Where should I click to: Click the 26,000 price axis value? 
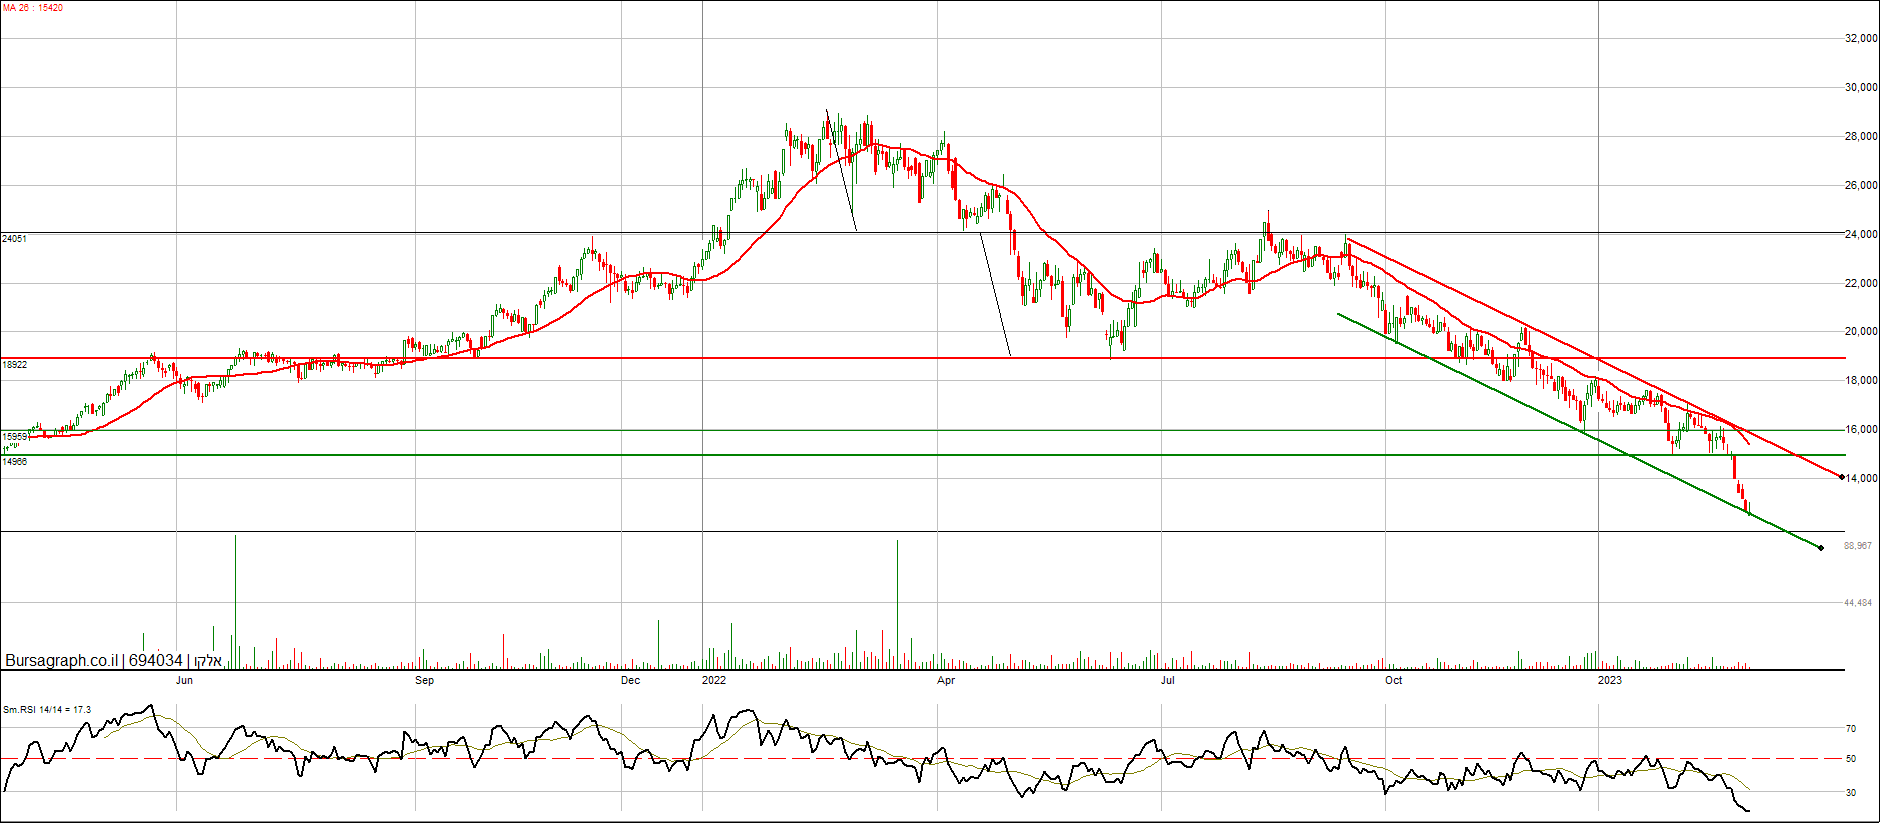coord(1861,185)
